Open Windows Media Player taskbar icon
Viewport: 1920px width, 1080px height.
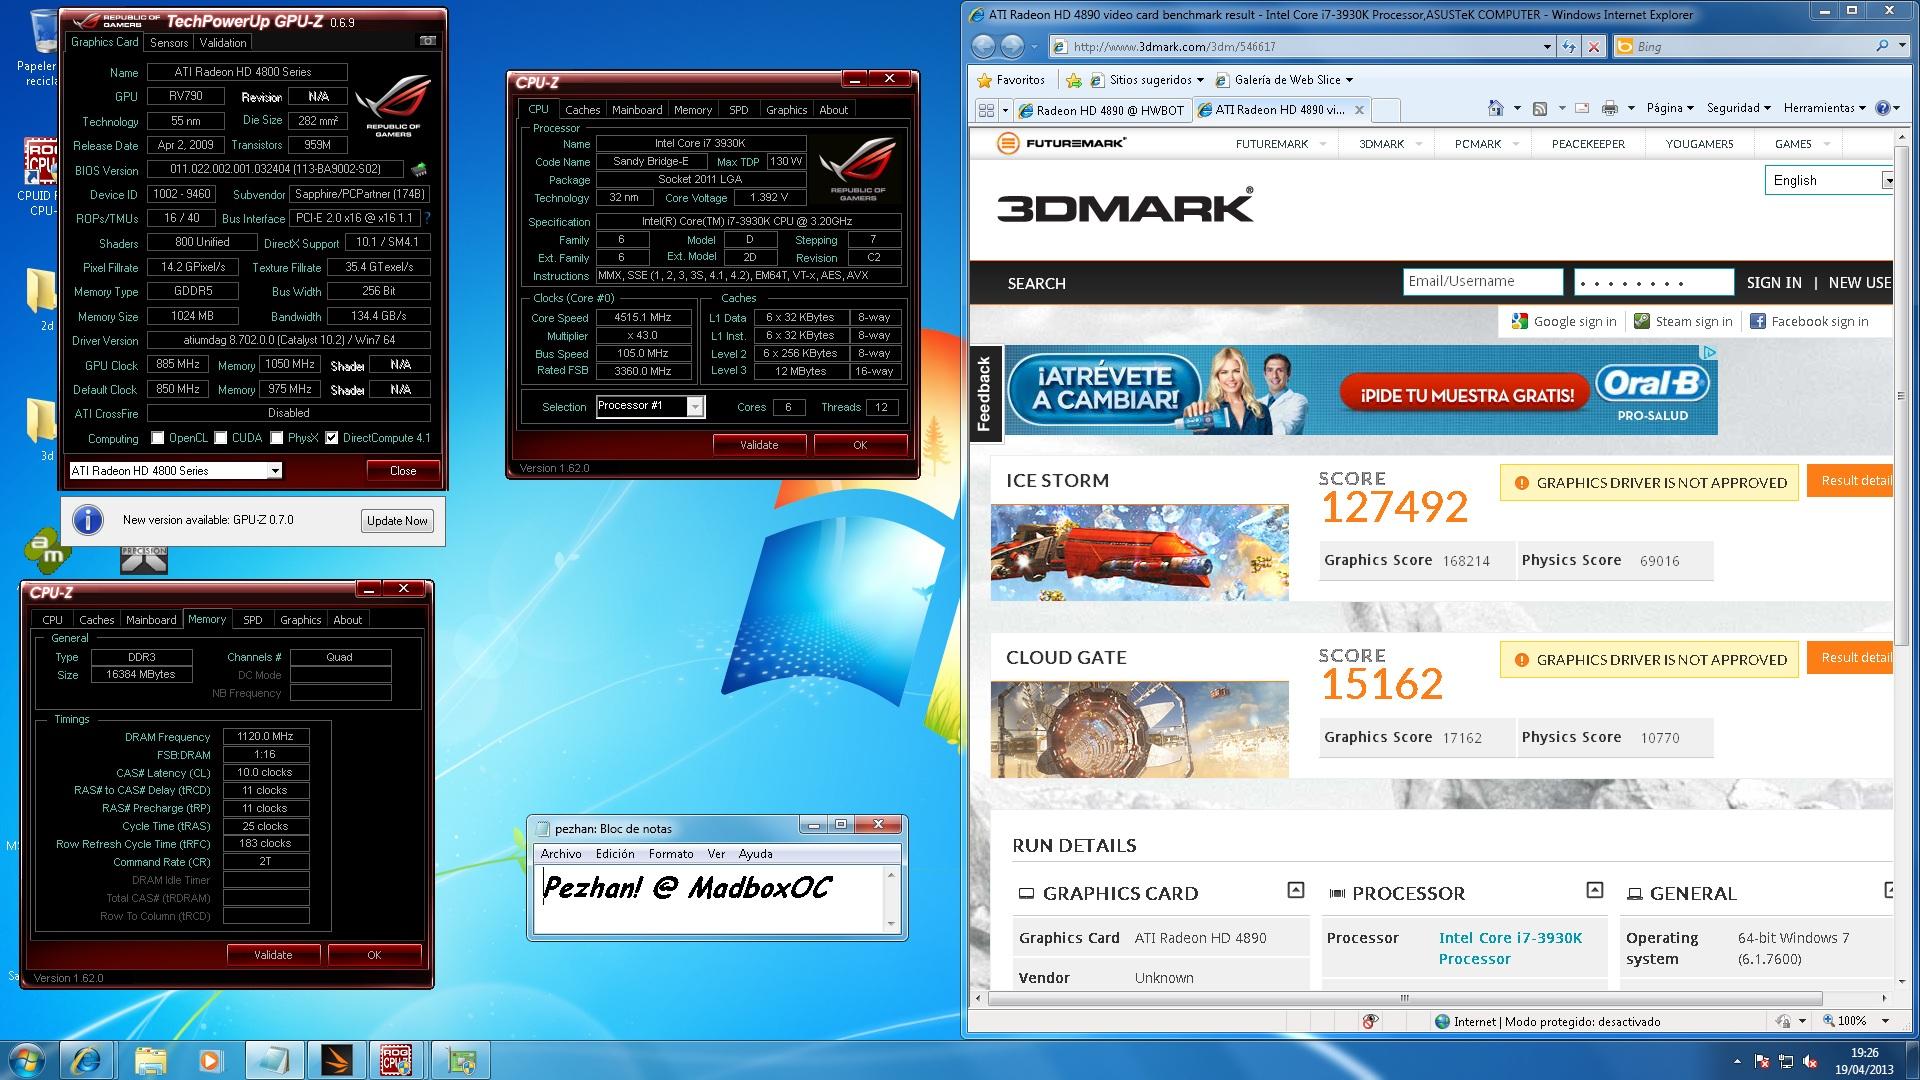tap(210, 1060)
